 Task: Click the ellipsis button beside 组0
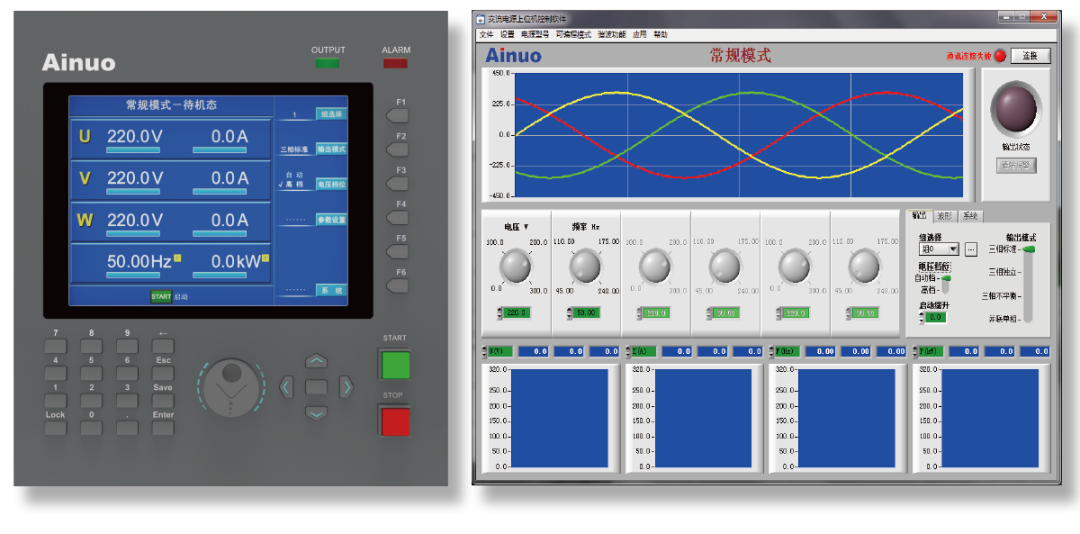pyautogui.click(x=971, y=249)
